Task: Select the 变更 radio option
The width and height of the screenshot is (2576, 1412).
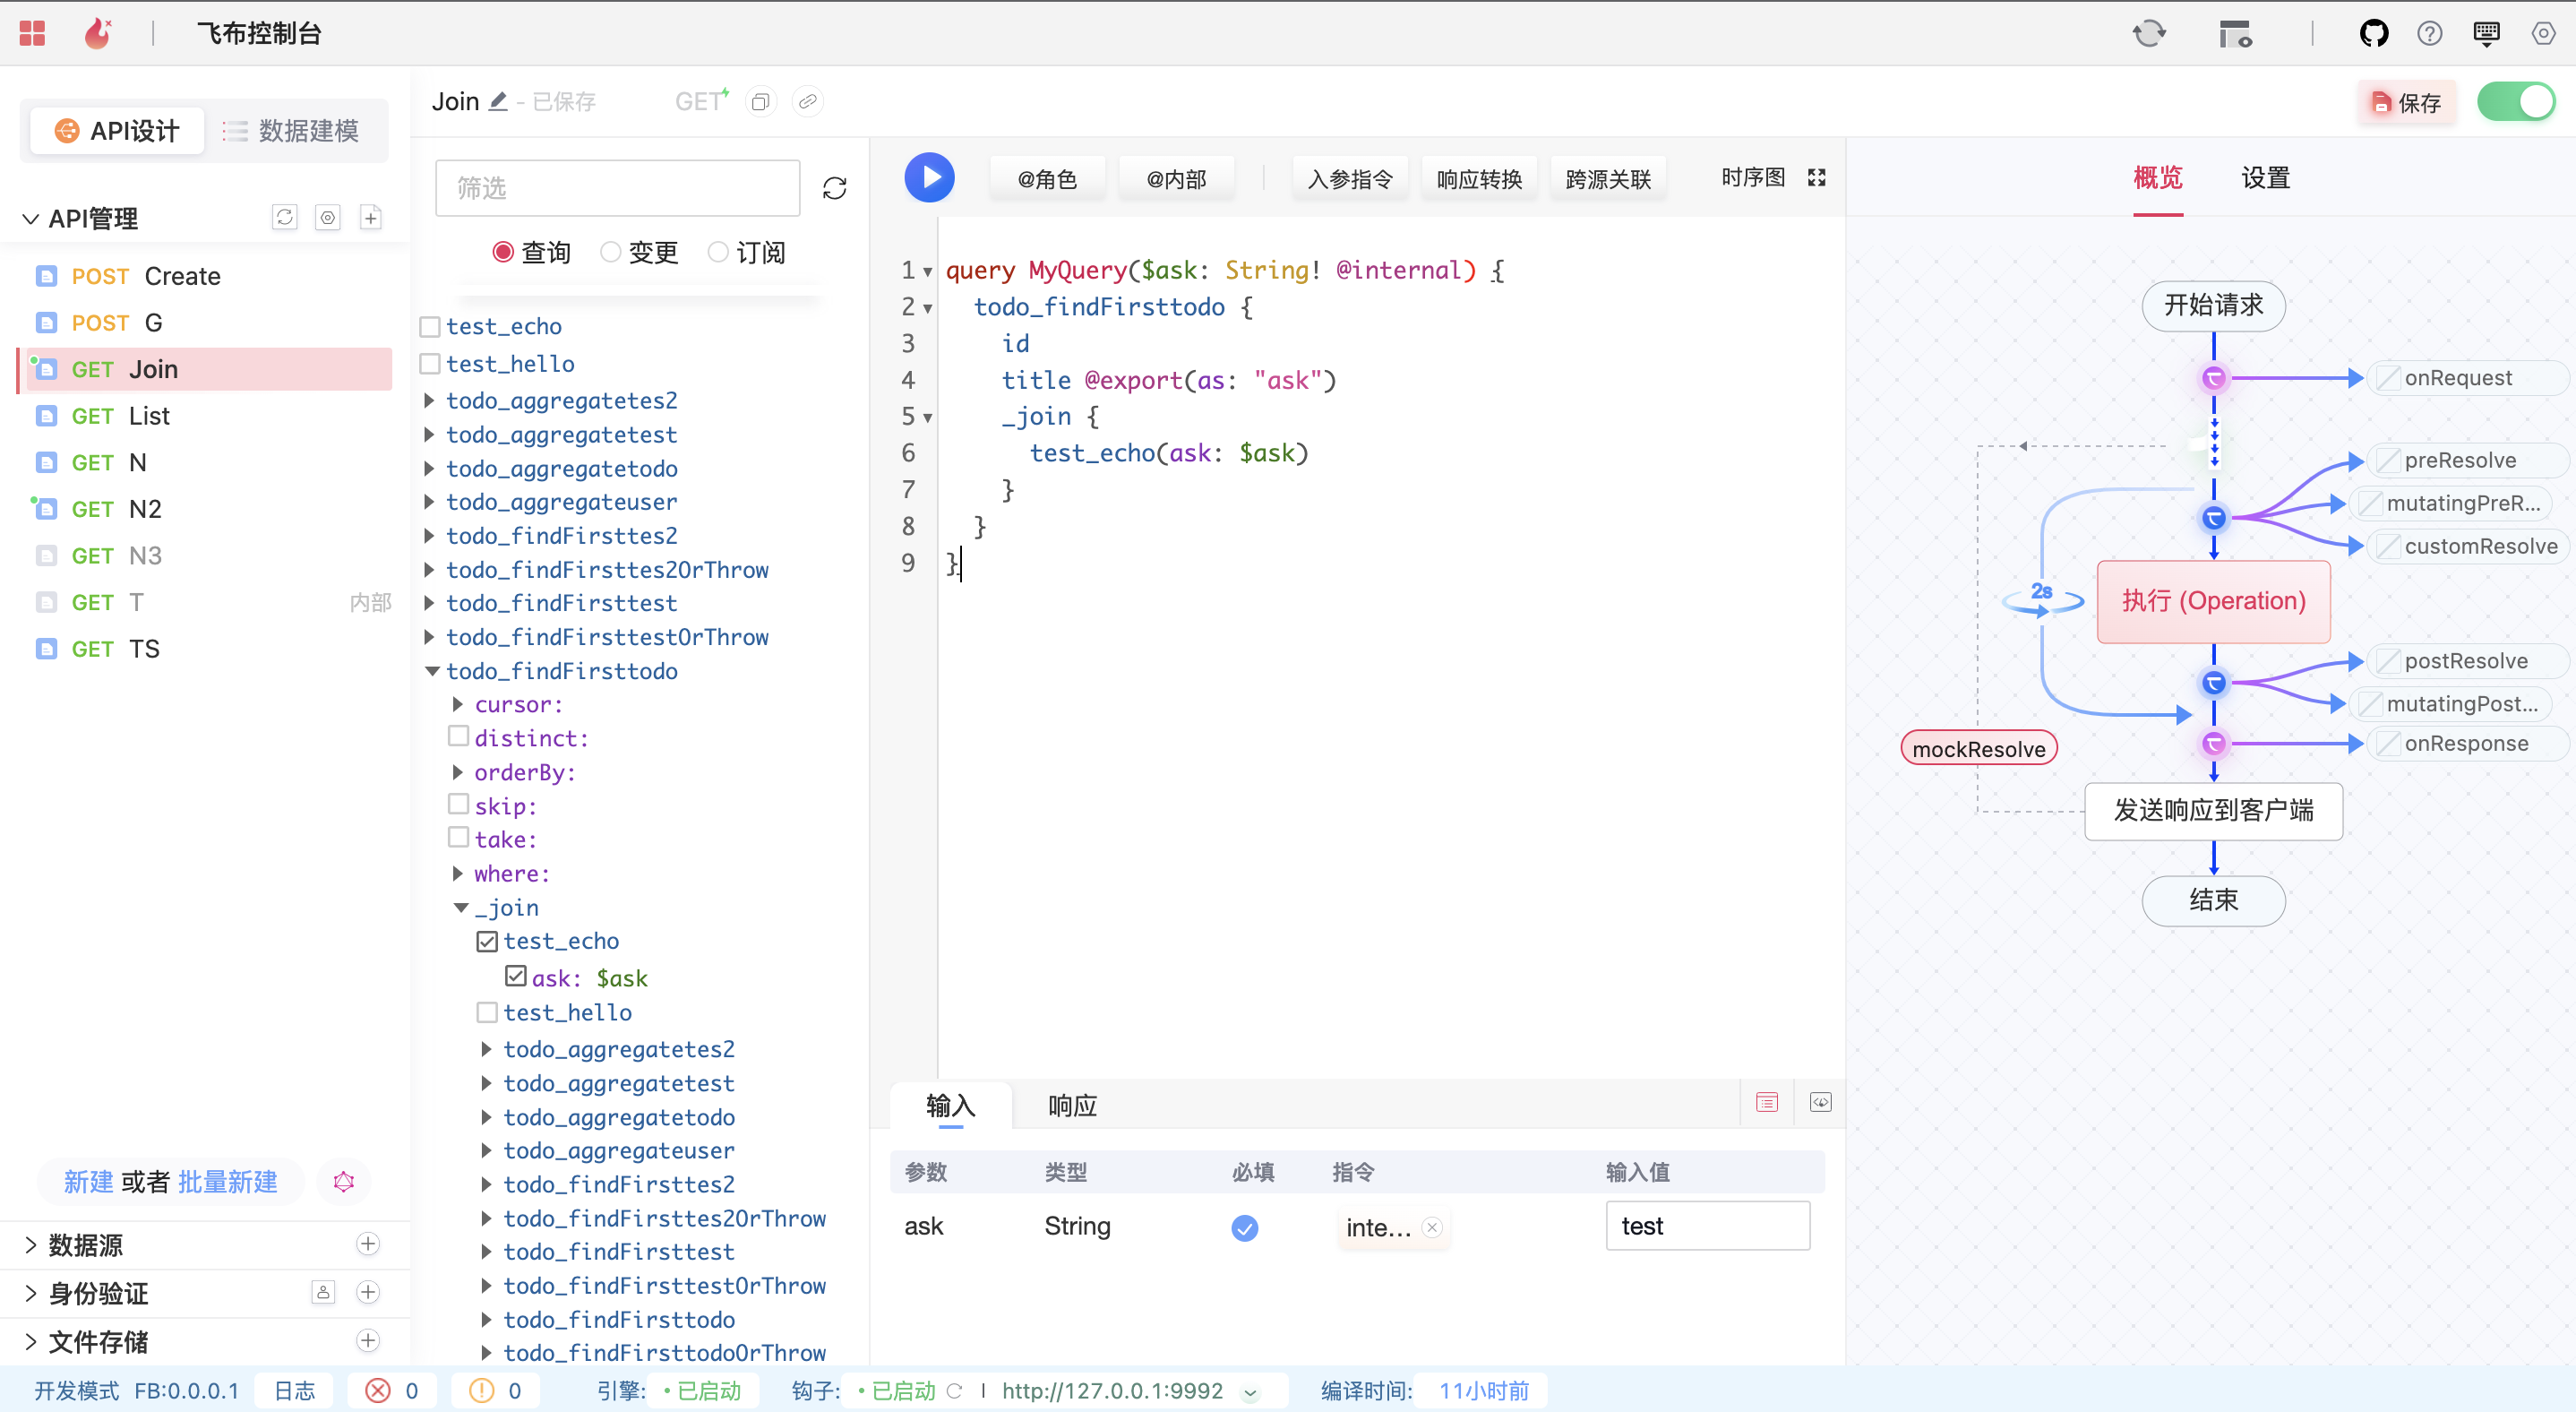Action: pos(611,252)
